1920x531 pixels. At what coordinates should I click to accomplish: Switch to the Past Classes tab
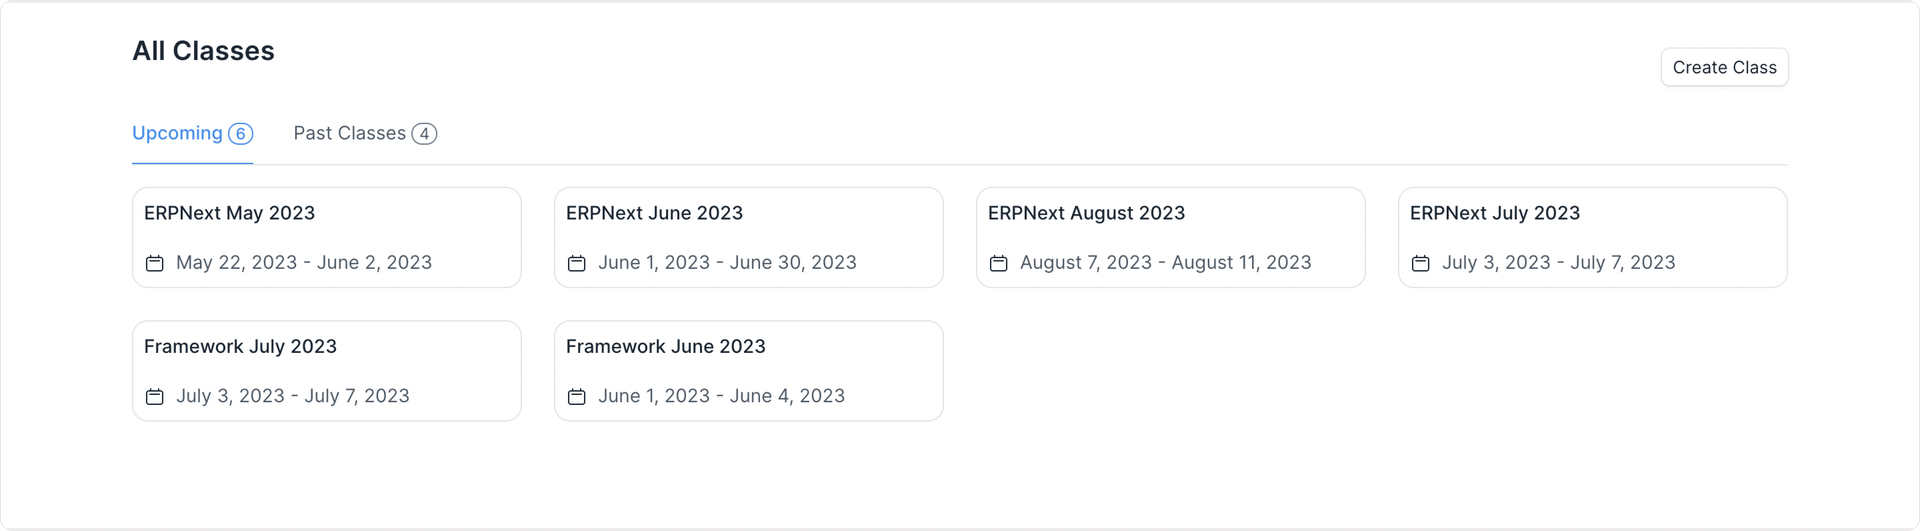[x=365, y=134]
